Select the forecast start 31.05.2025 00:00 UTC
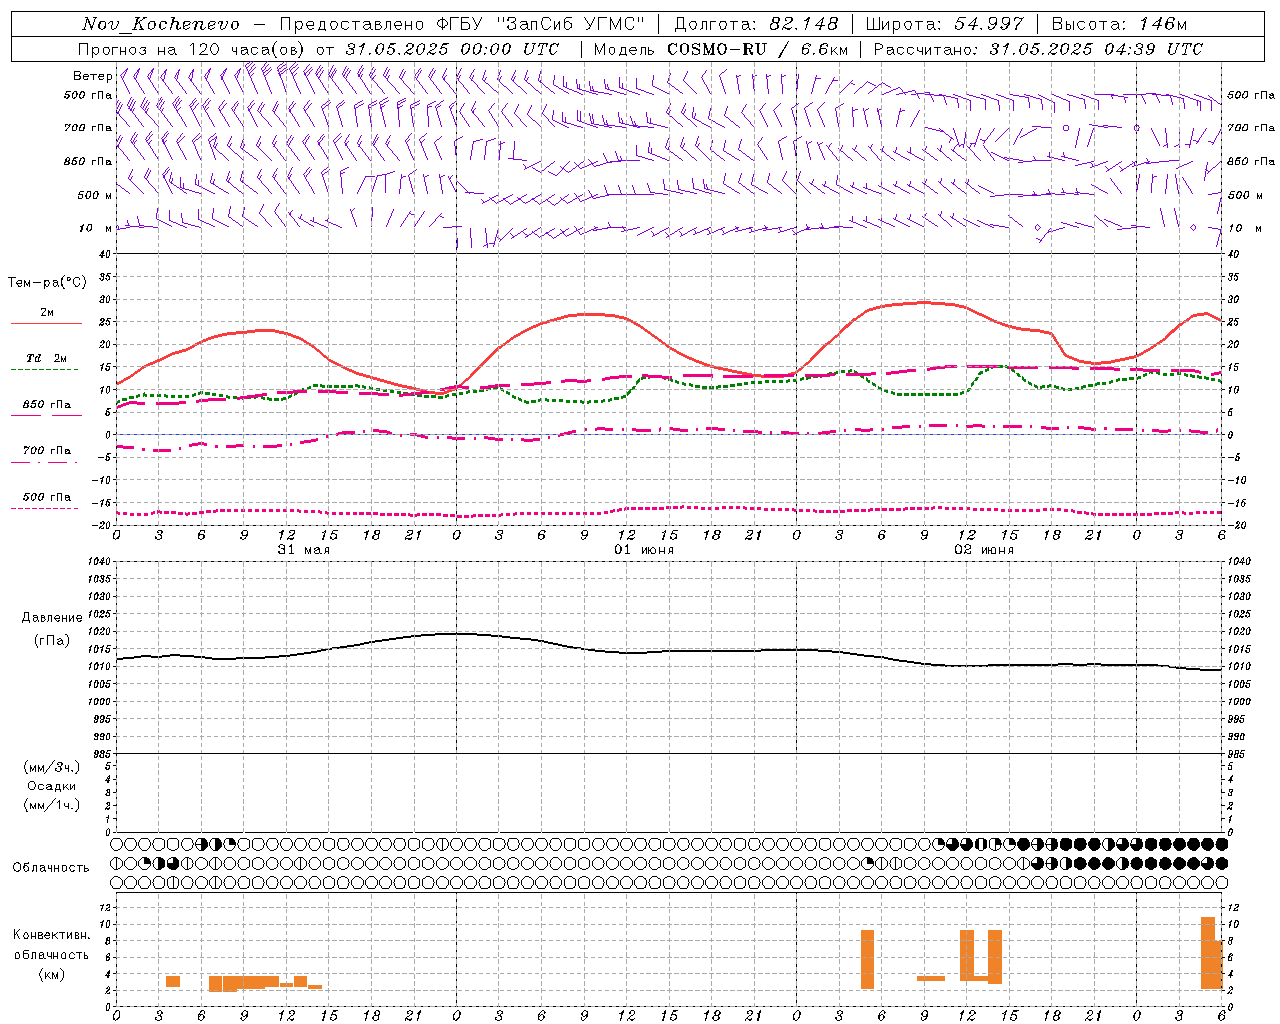 pos(452,49)
